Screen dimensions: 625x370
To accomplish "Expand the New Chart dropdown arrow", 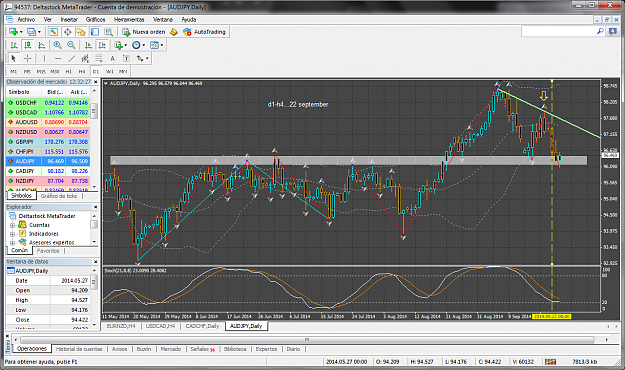I will click(x=21, y=32).
